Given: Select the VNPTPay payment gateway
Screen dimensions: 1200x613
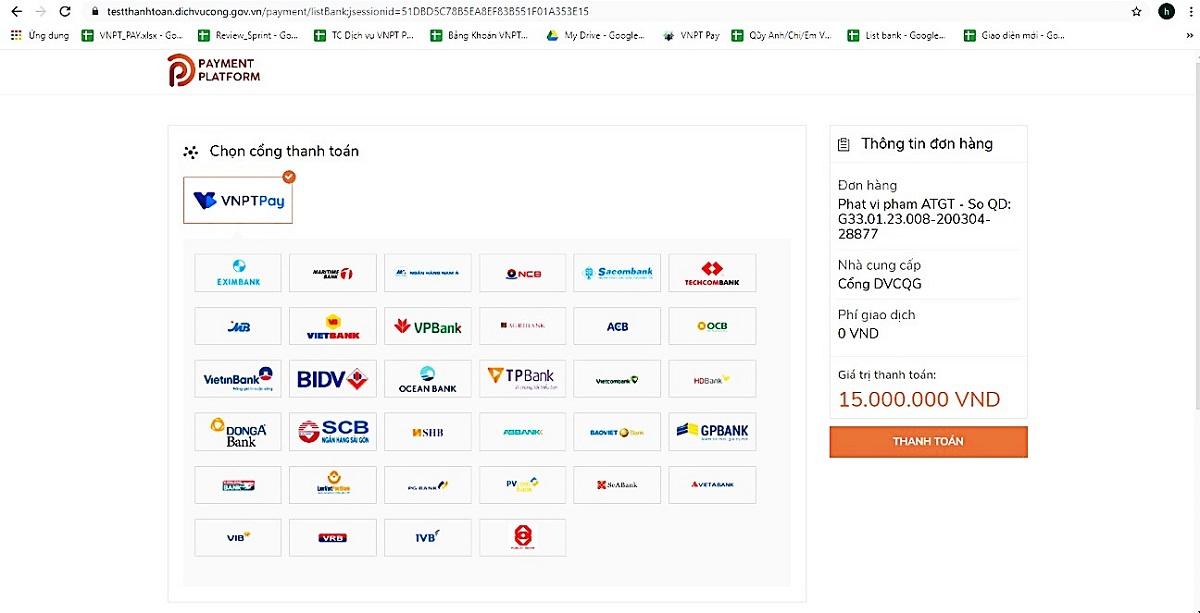Looking at the screenshot, I should point(238,199).
